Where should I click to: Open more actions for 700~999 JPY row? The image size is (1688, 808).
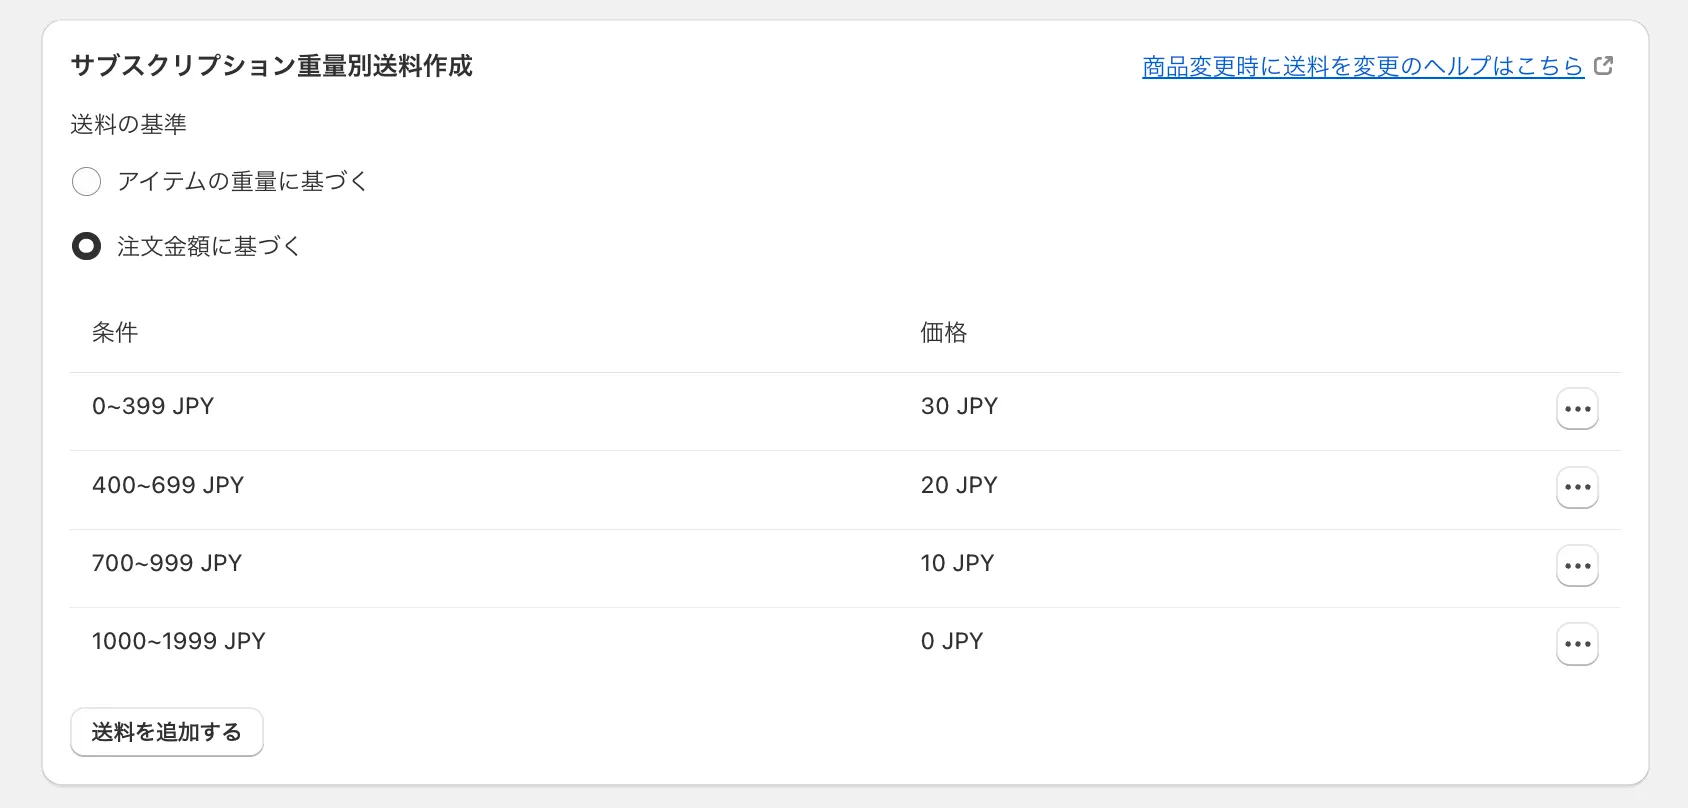1577,566
